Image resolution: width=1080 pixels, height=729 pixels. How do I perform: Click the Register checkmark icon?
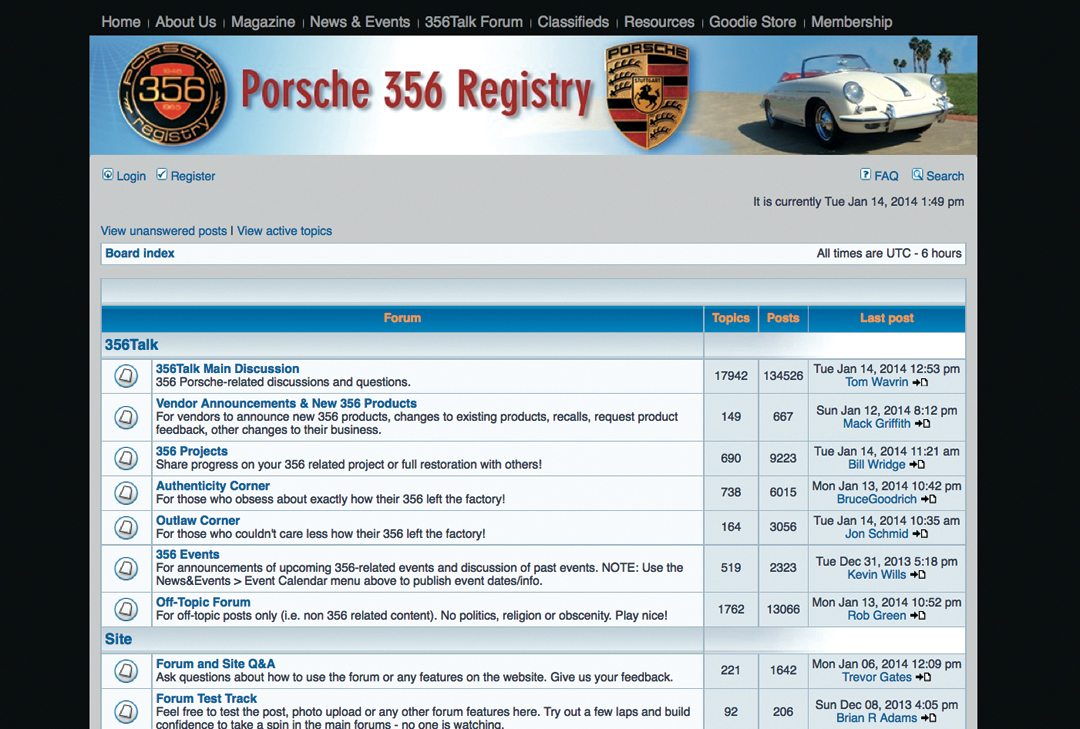[x=162, y=174]
